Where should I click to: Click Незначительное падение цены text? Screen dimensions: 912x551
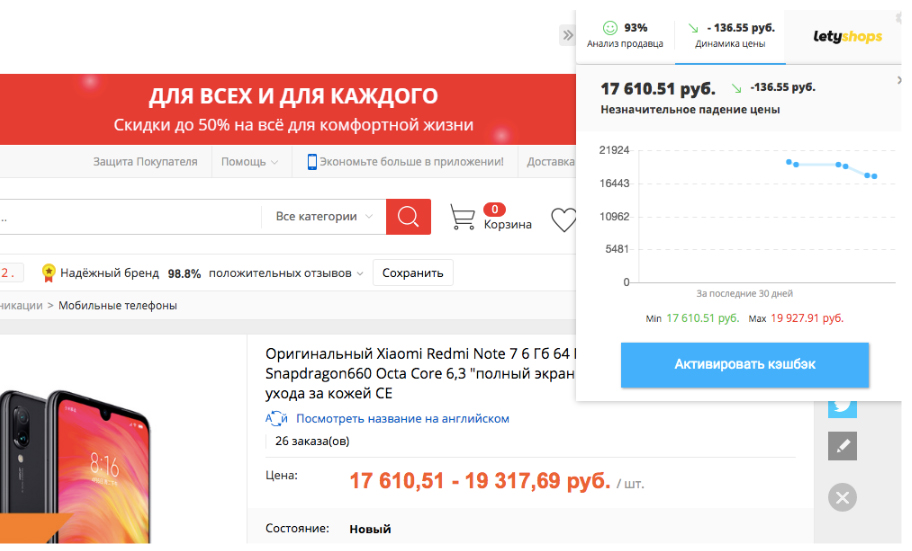690,109
